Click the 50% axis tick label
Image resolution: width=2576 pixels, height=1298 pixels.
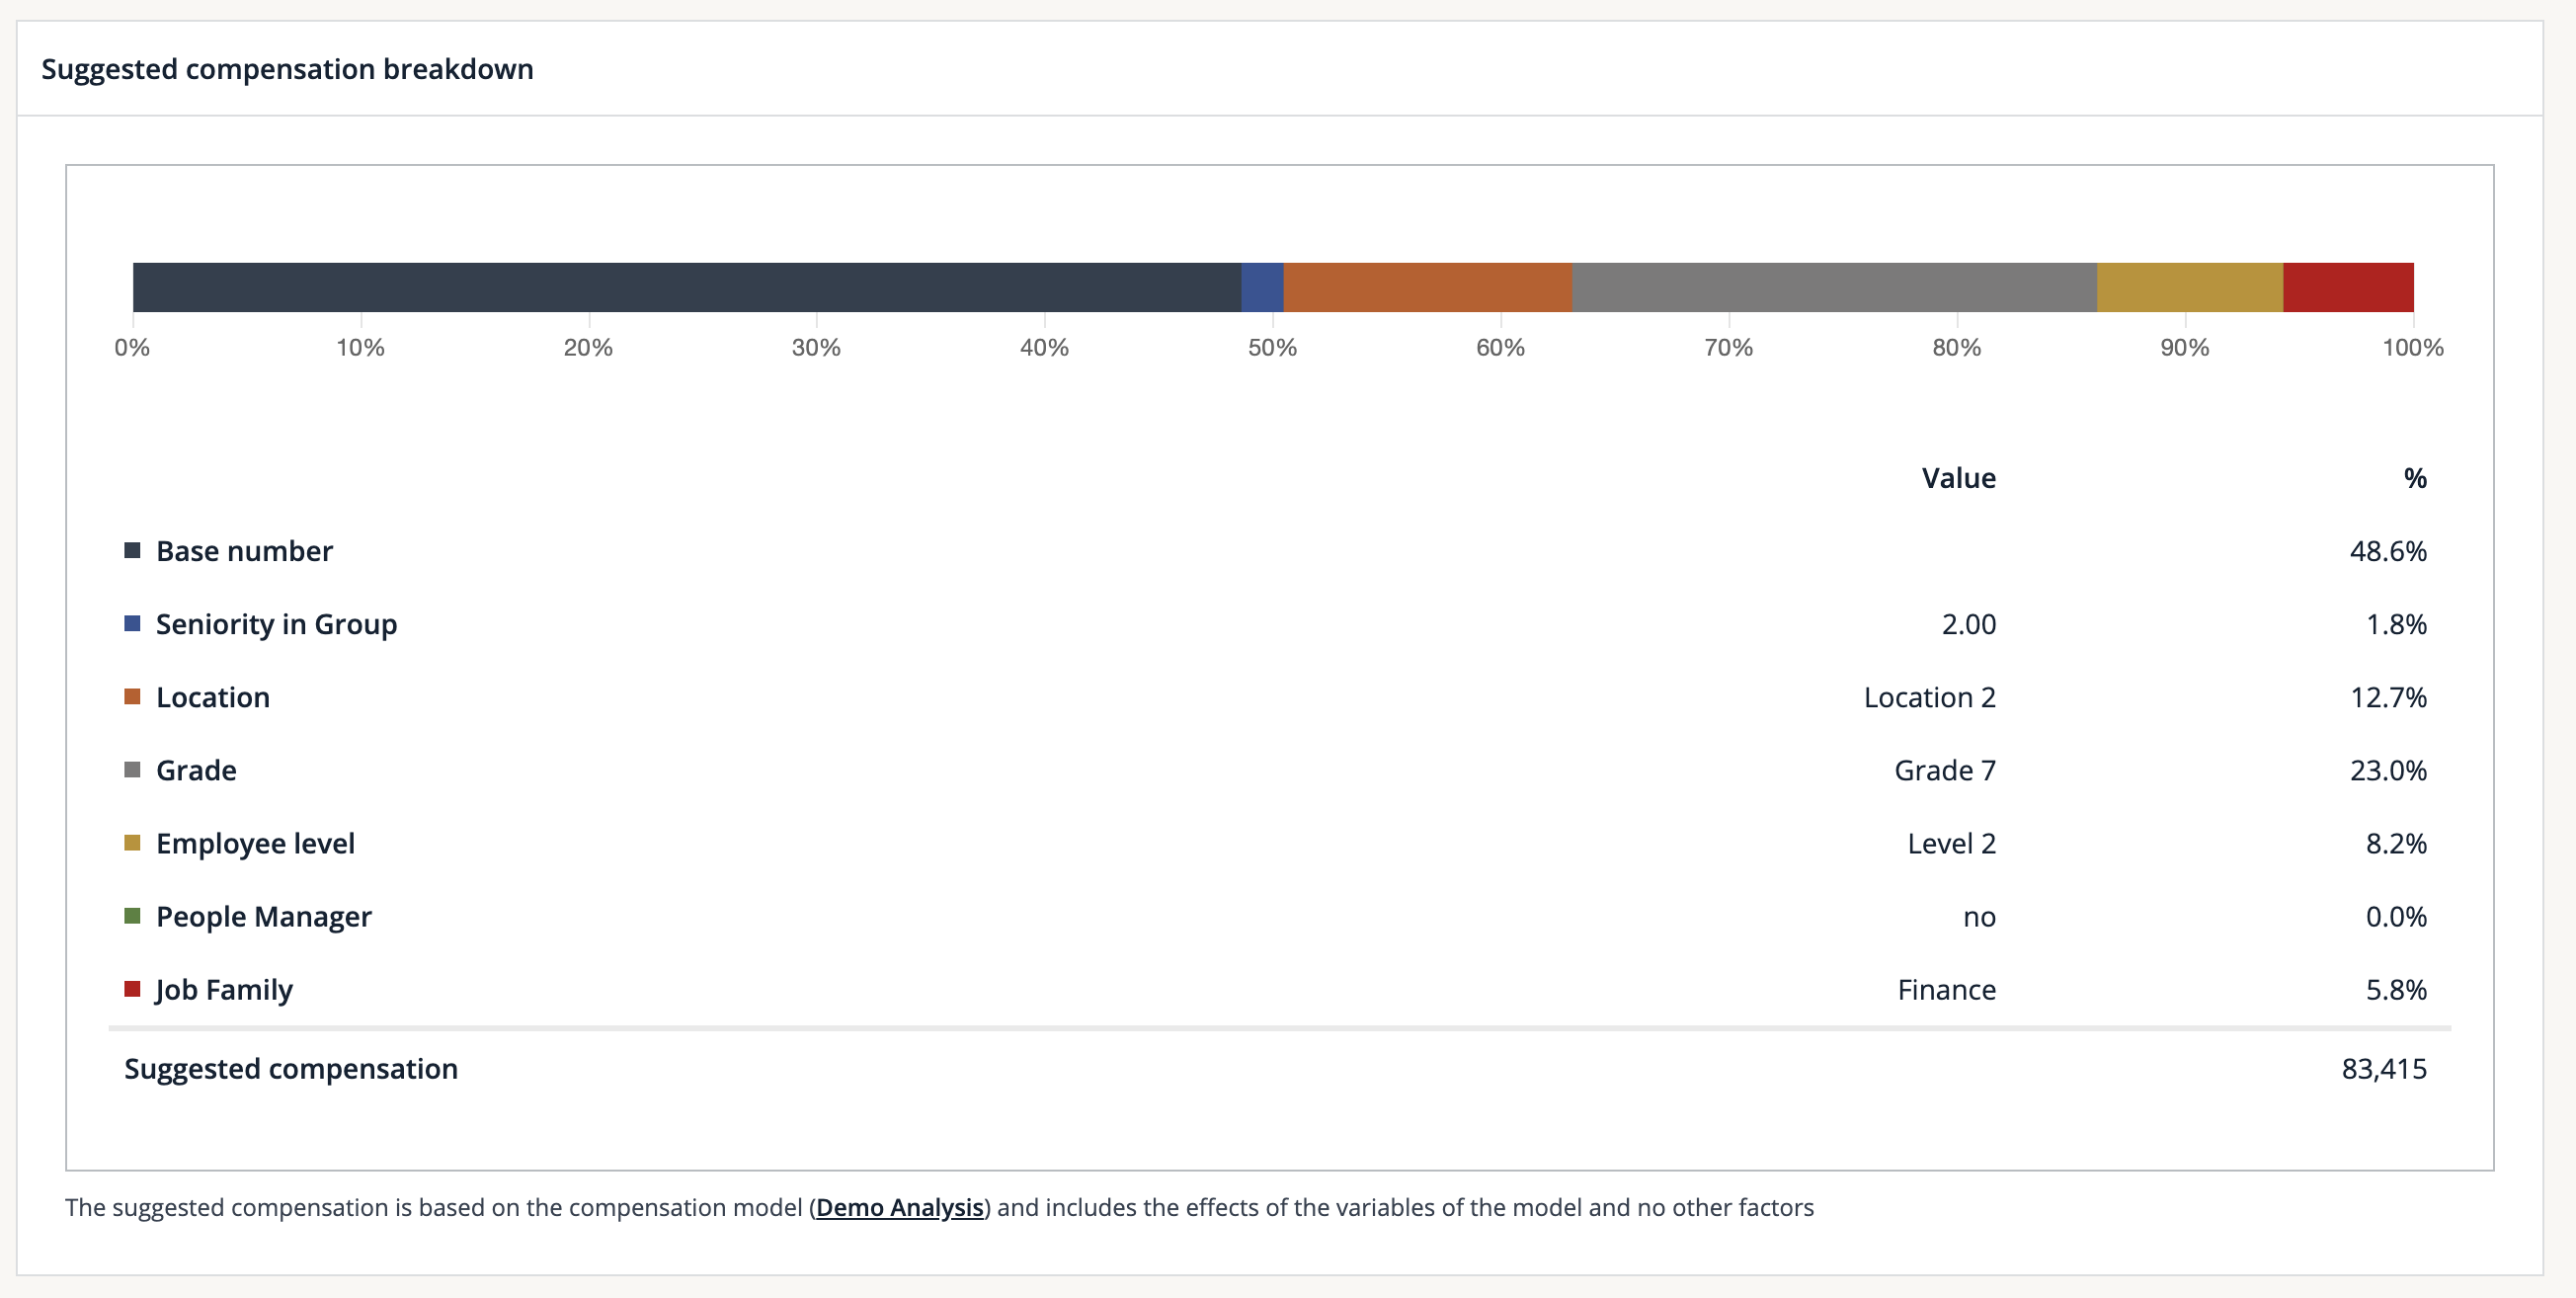[1272, 347]
